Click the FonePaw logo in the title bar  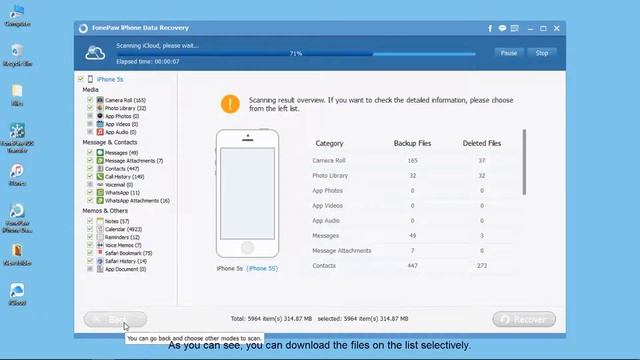[x=83, y=28]
